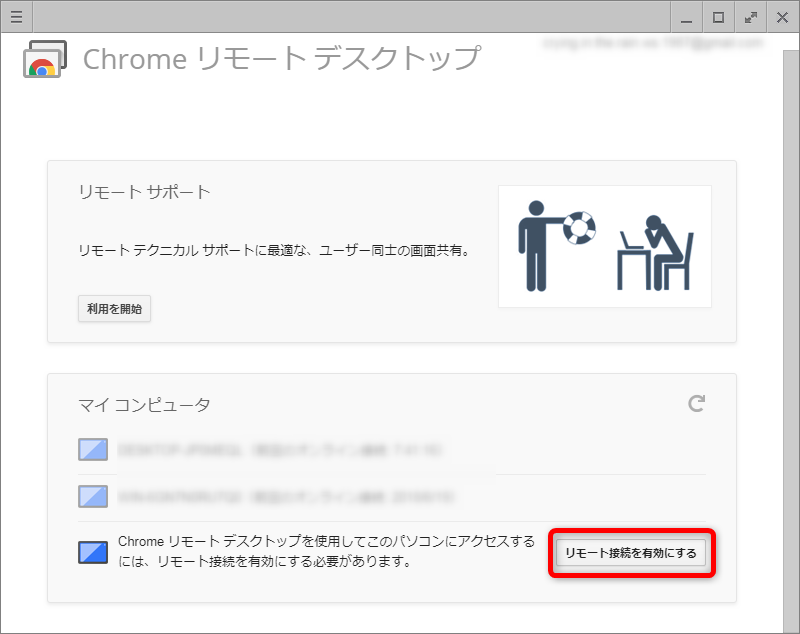Click this-computer icon beside enable-remote text
Viewport: 800px width, 634px height.
coord(93,552)
